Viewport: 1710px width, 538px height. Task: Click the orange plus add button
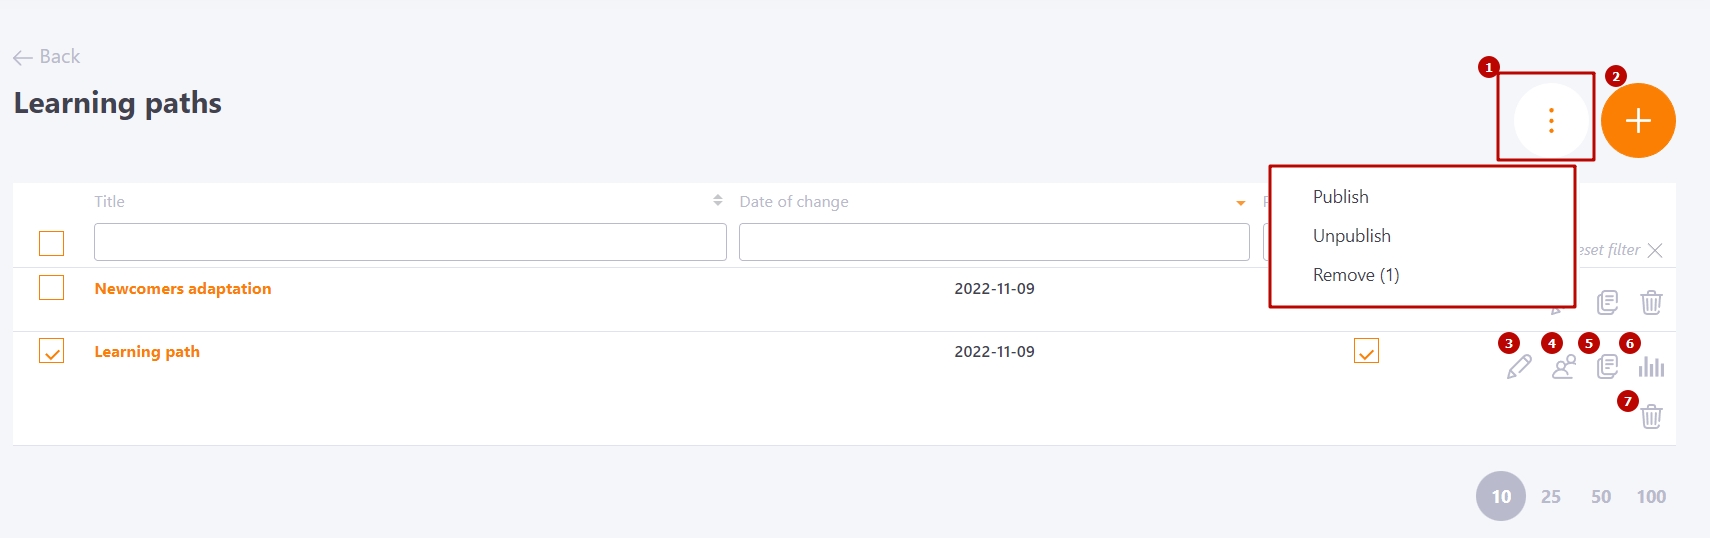(1638, 121)
